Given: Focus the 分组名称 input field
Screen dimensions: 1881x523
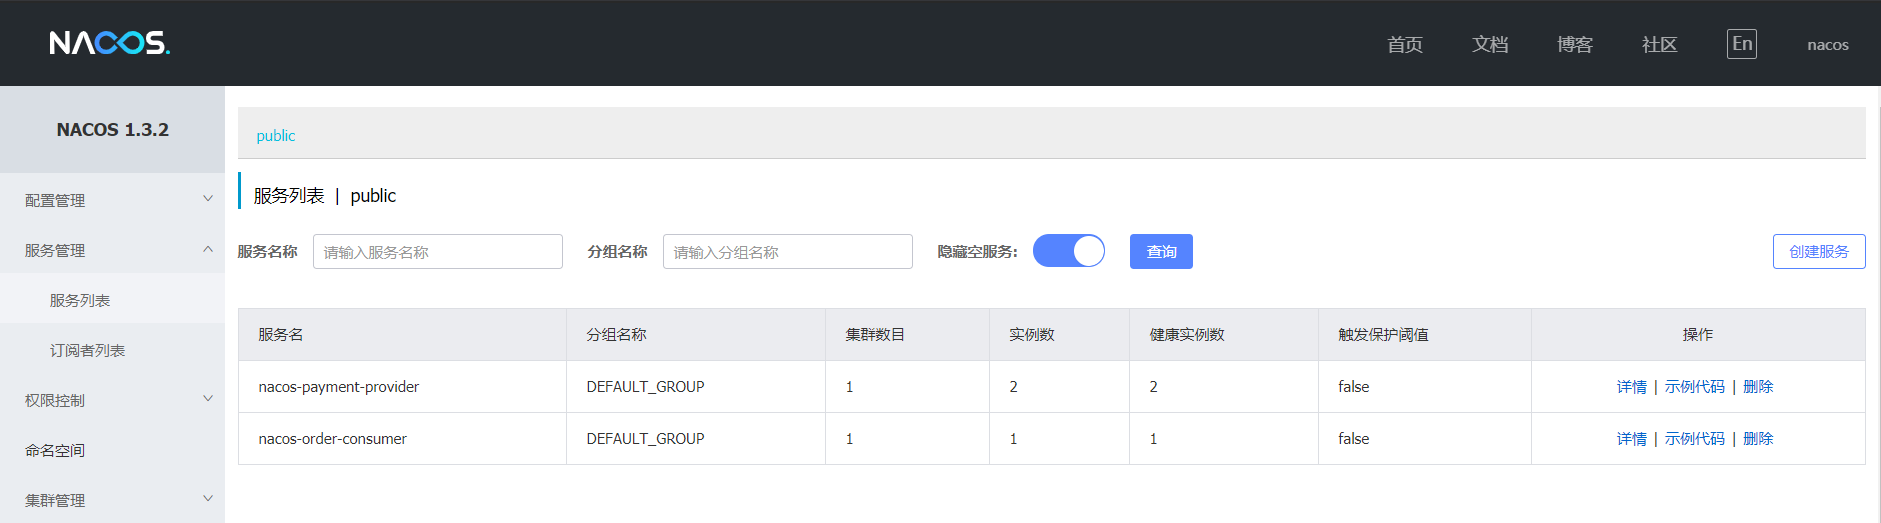Looking at the screenshot, I should click(x=787, y=252).
